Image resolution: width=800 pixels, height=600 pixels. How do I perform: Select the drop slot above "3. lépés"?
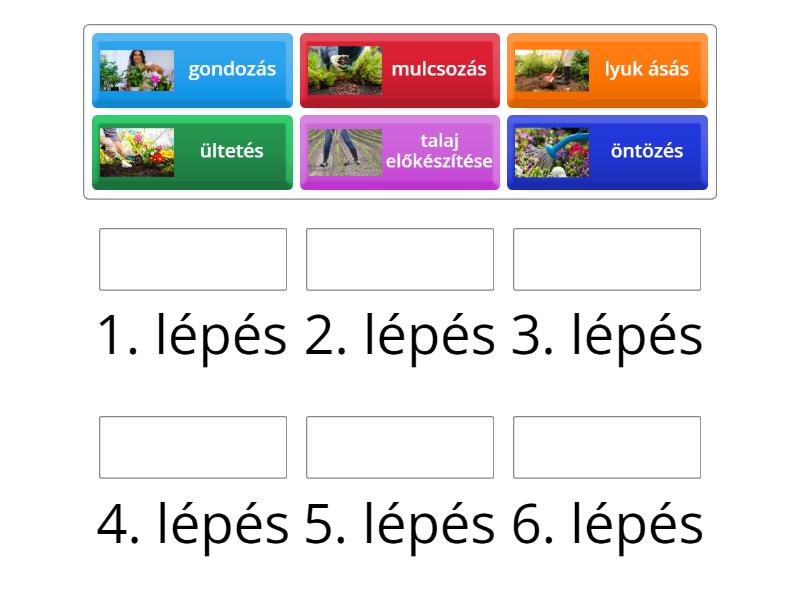pos(607,259)
